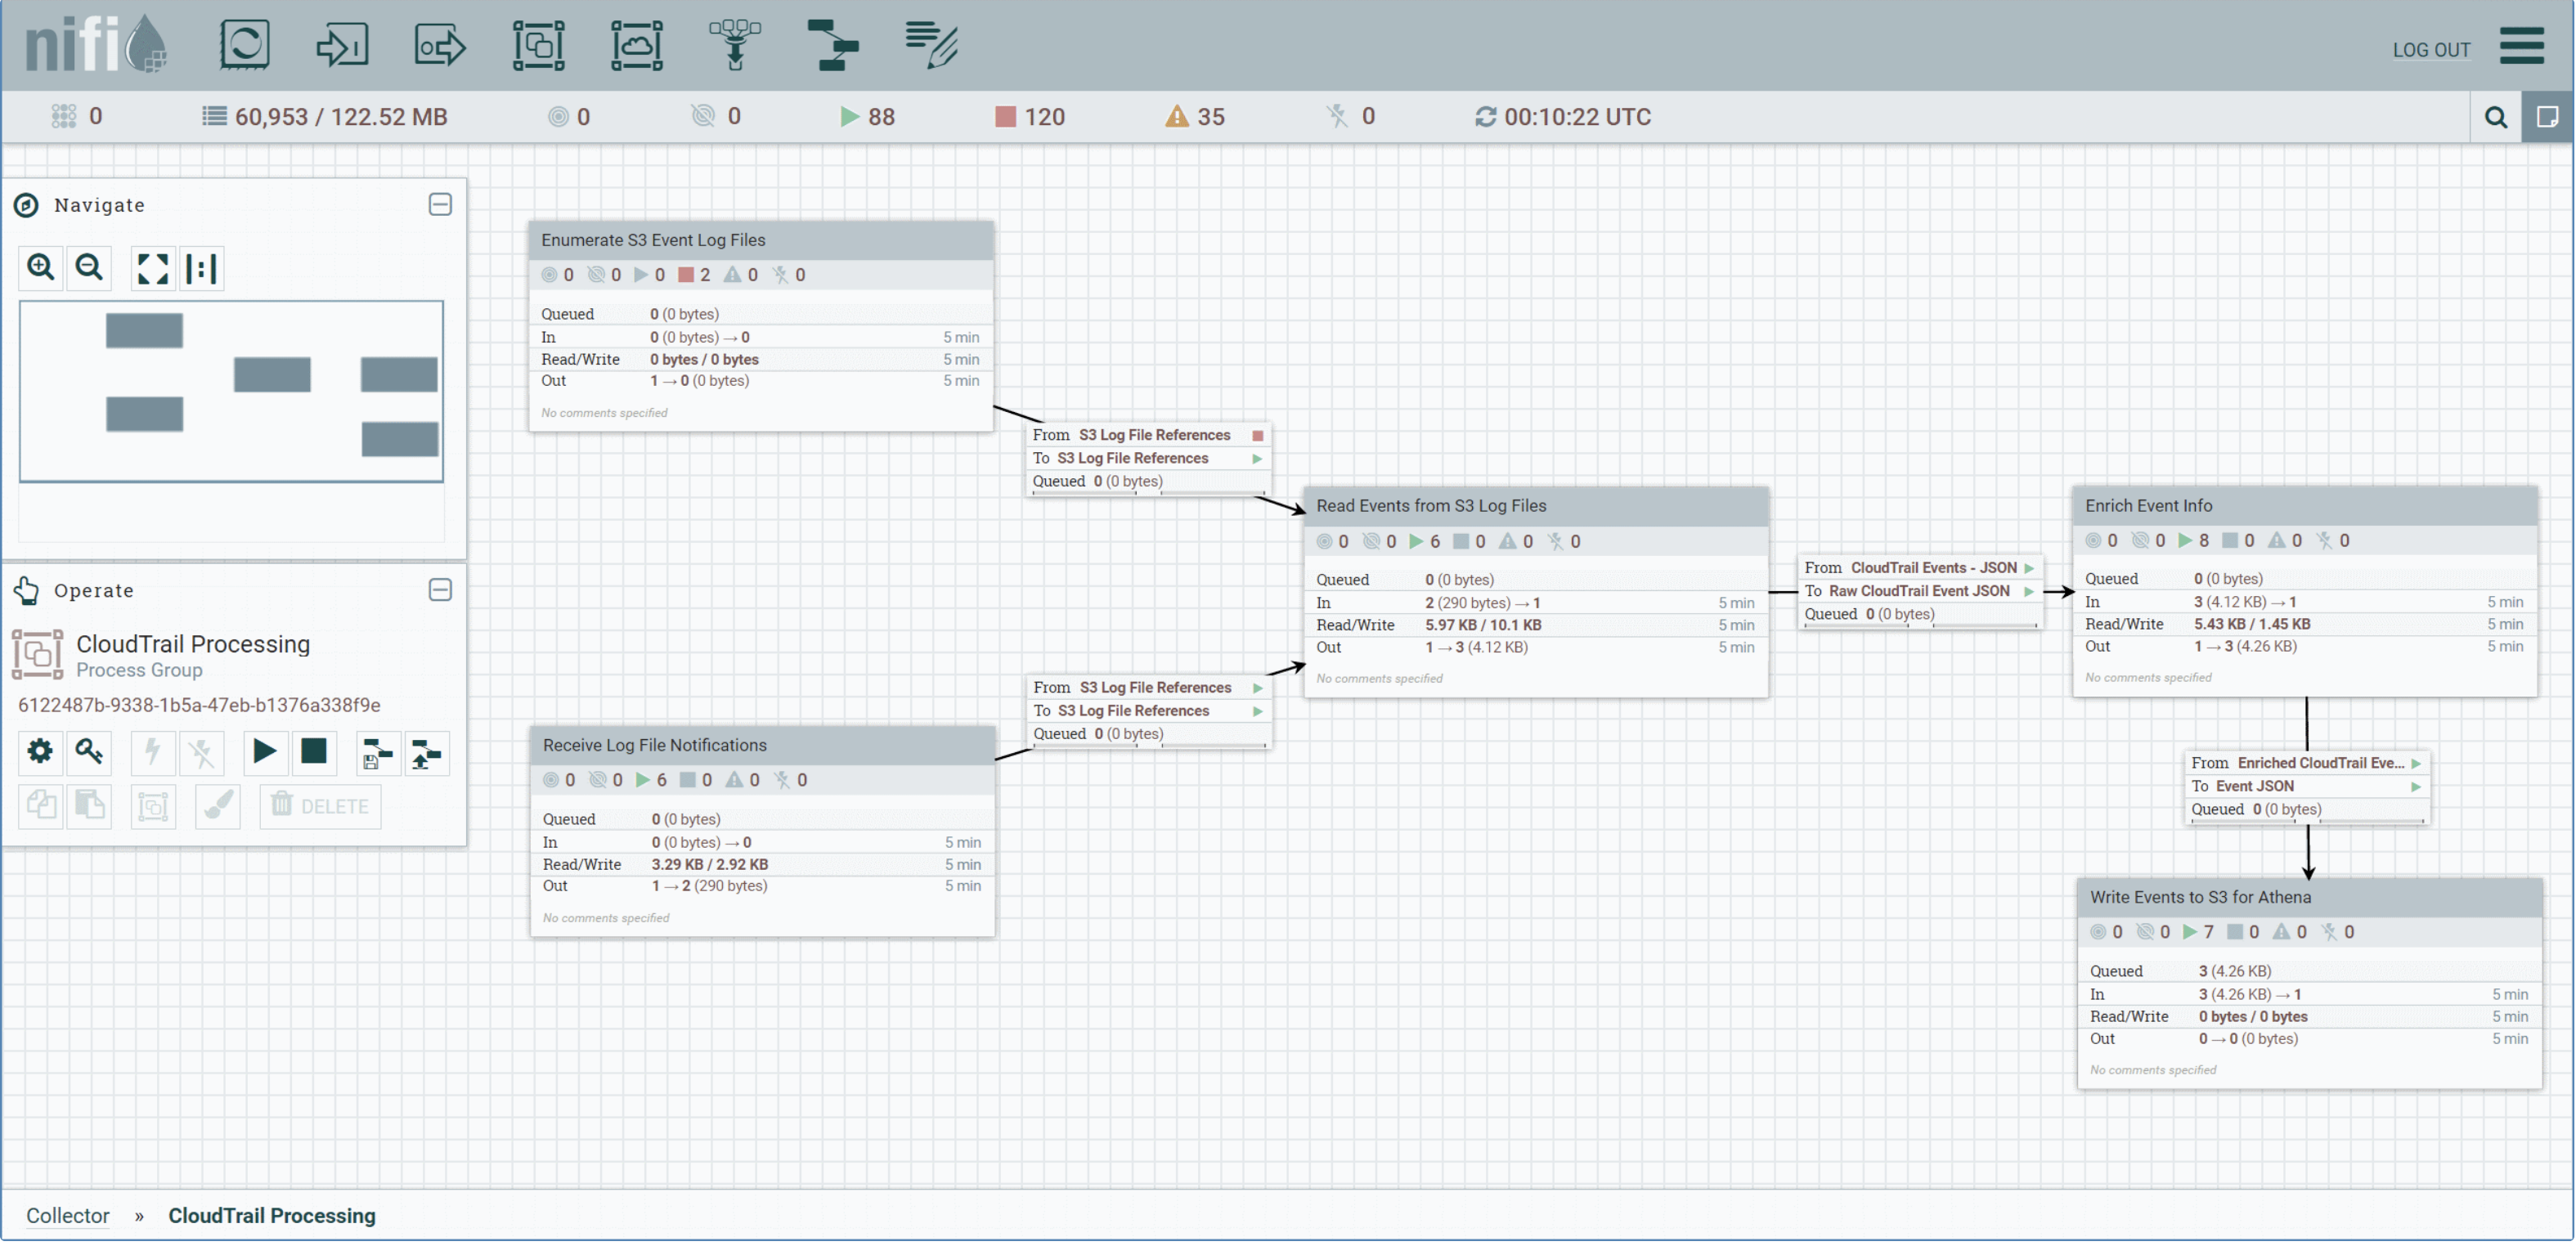
Task: Select the From CloudTrail Events - JSON connection
Action: click(x=1920, y=592)
